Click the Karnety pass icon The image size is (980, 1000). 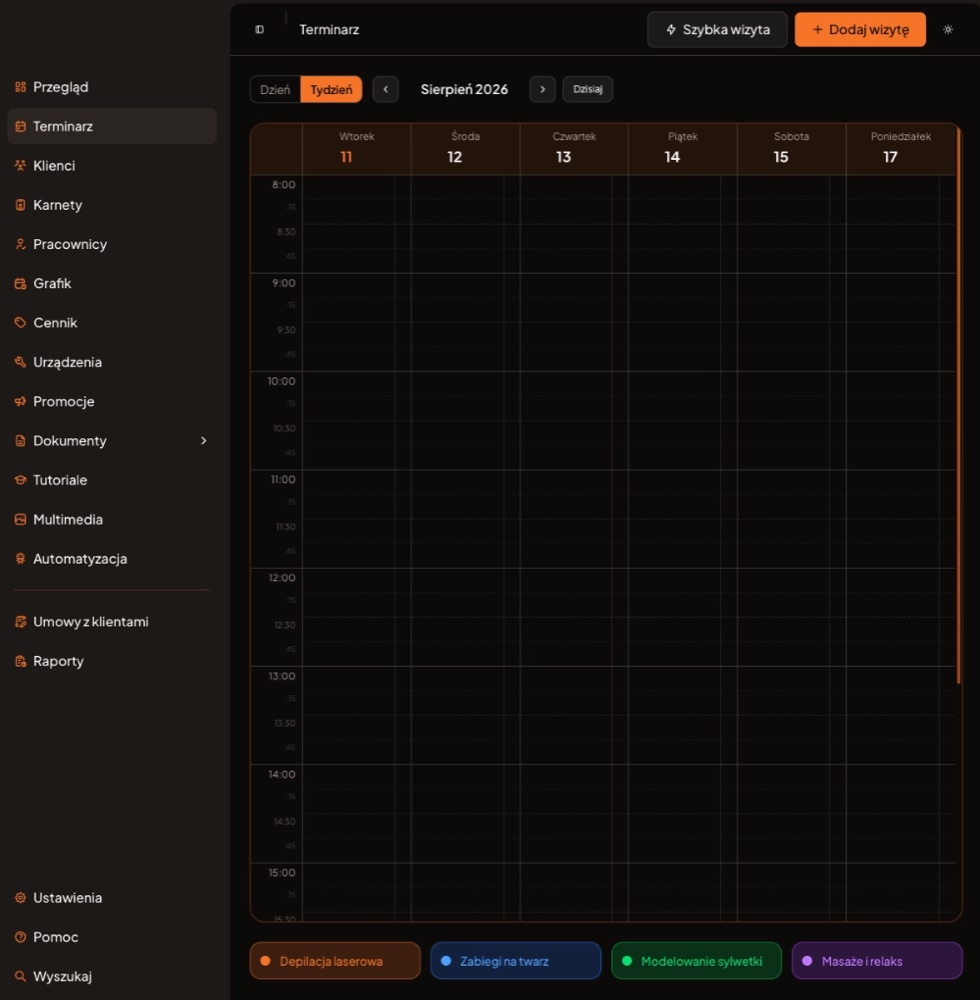click(20, 205)
